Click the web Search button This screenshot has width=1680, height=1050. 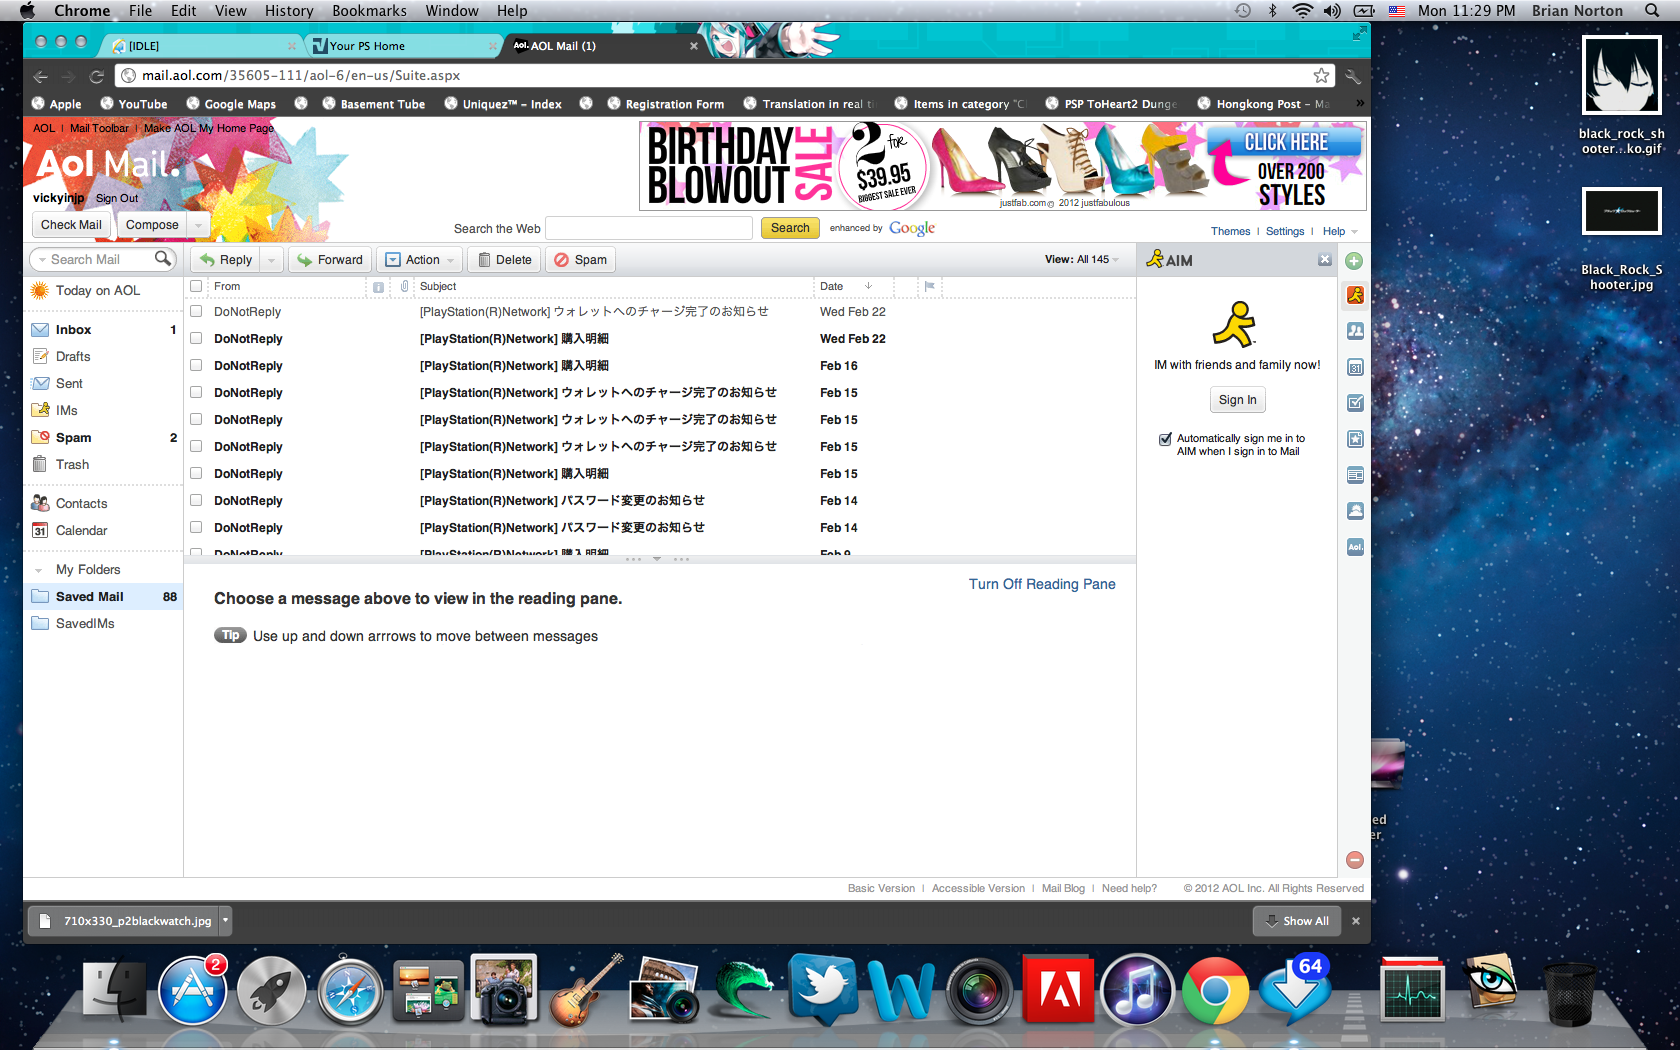coord(790,228)
